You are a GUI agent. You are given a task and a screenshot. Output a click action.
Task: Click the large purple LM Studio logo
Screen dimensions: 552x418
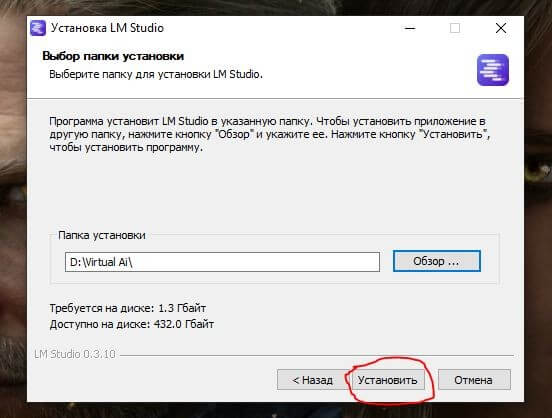tap(493, 70)
